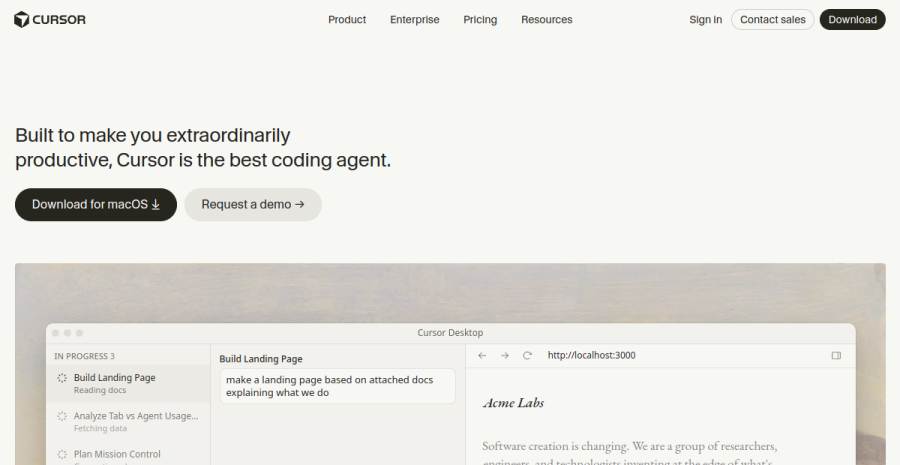Click the Acme Labs heading in preview

[x=513, y=403]
